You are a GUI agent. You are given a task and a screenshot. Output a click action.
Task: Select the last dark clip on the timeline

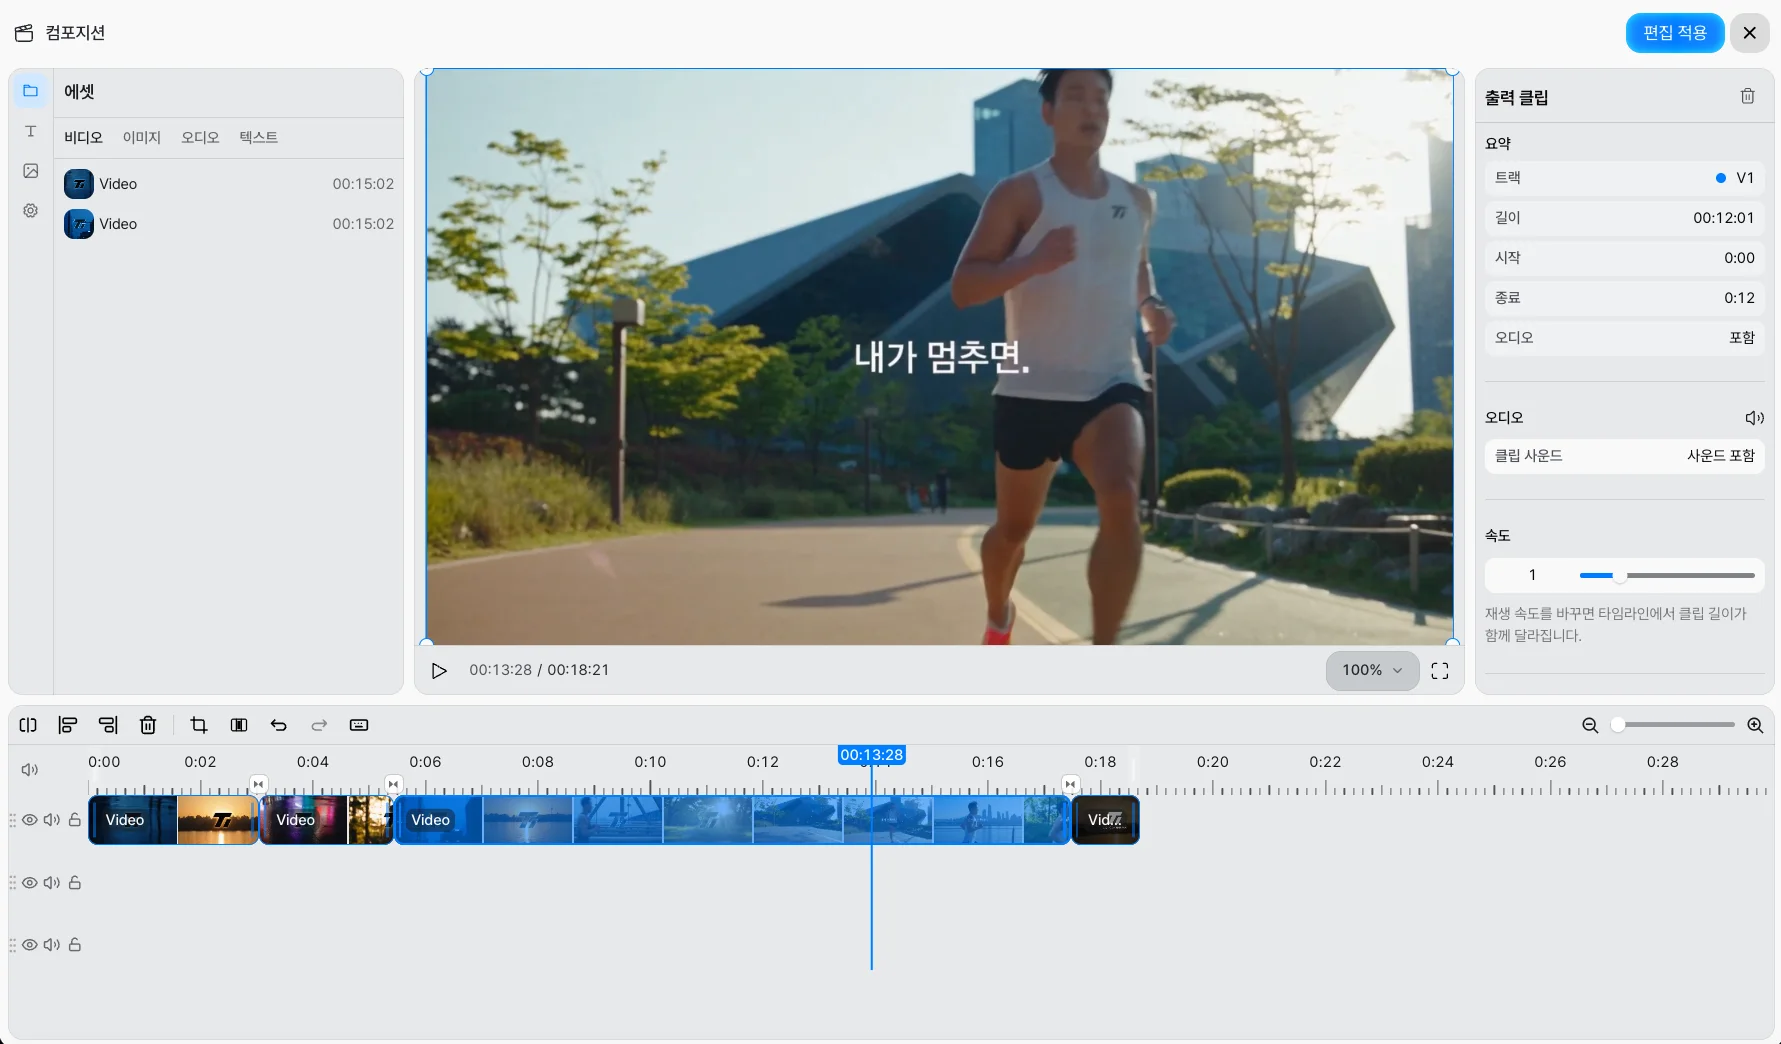(1106, 820)
